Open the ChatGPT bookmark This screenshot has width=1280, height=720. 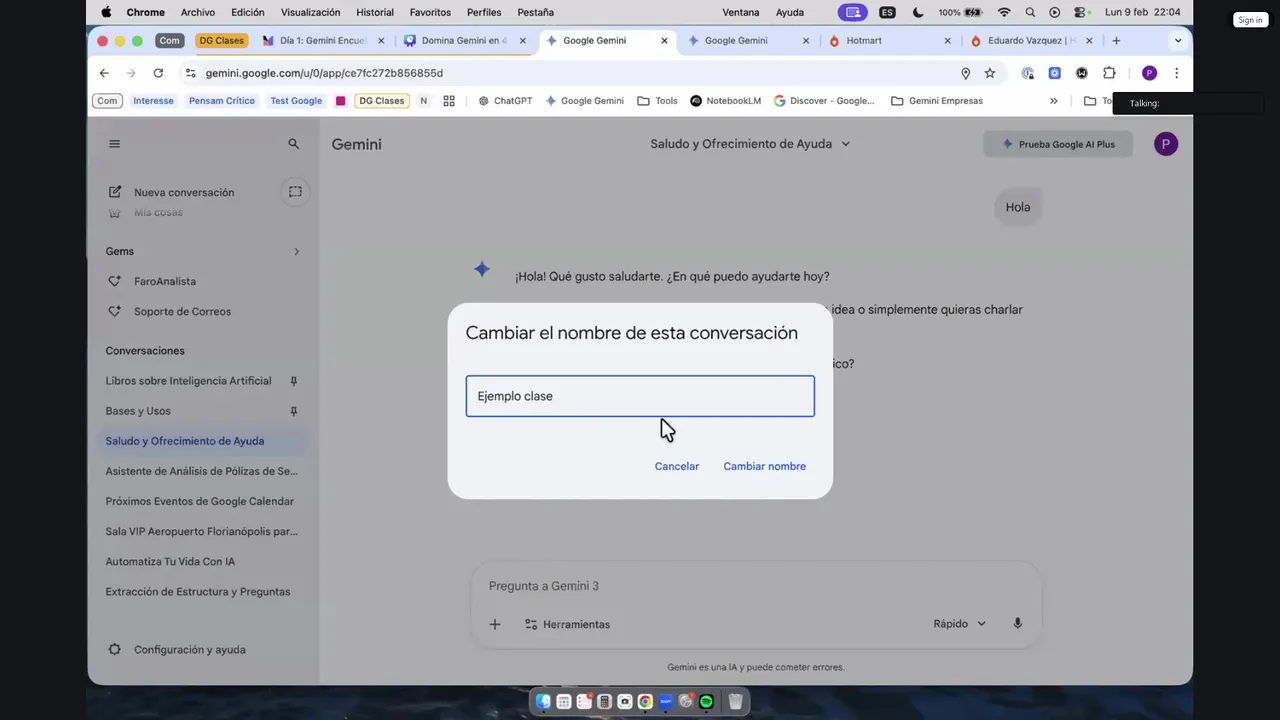click(505, 101)
